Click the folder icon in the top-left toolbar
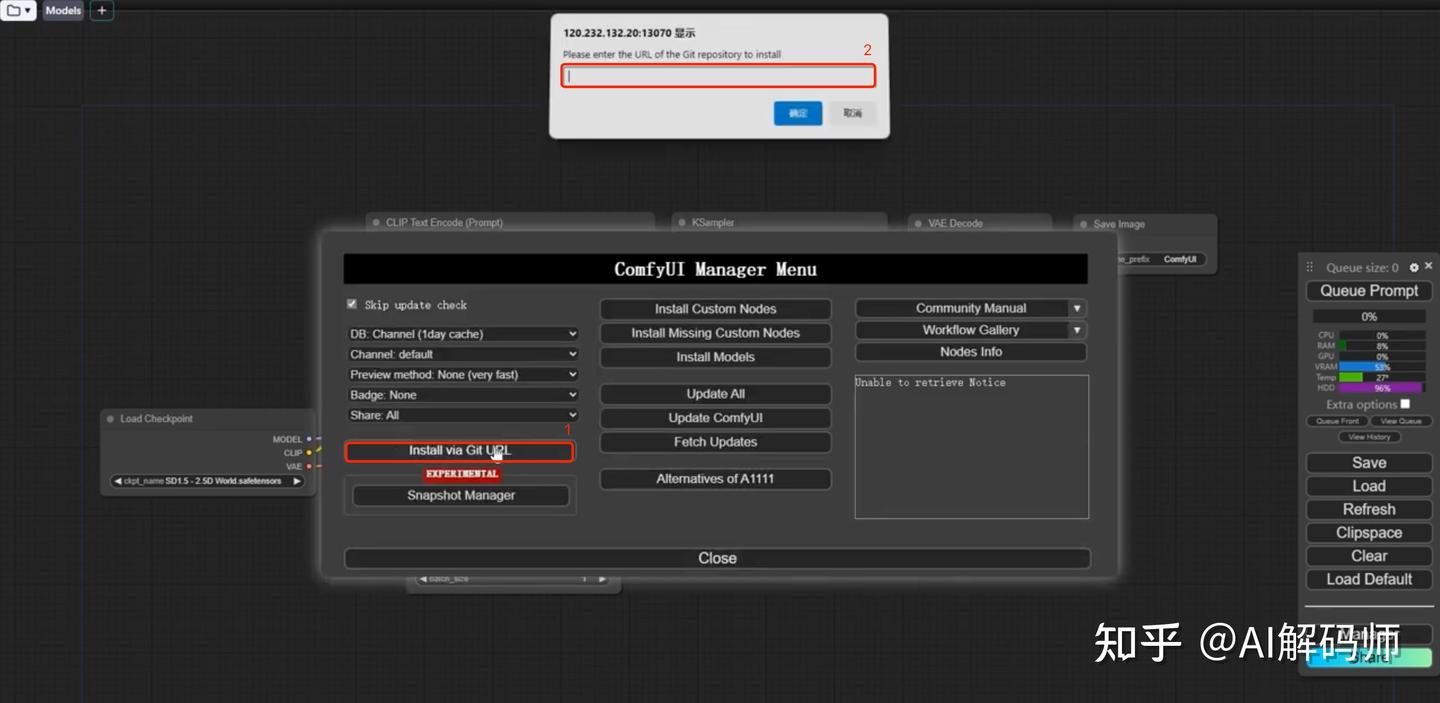 12,10
